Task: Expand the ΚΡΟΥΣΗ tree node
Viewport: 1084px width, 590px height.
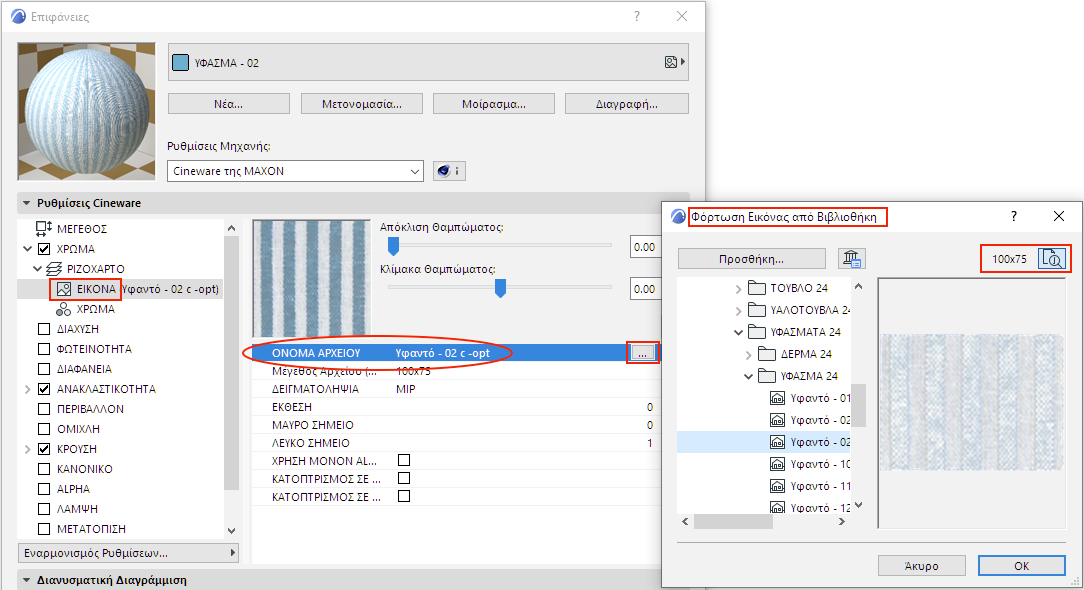Action: tap(28, 450)
